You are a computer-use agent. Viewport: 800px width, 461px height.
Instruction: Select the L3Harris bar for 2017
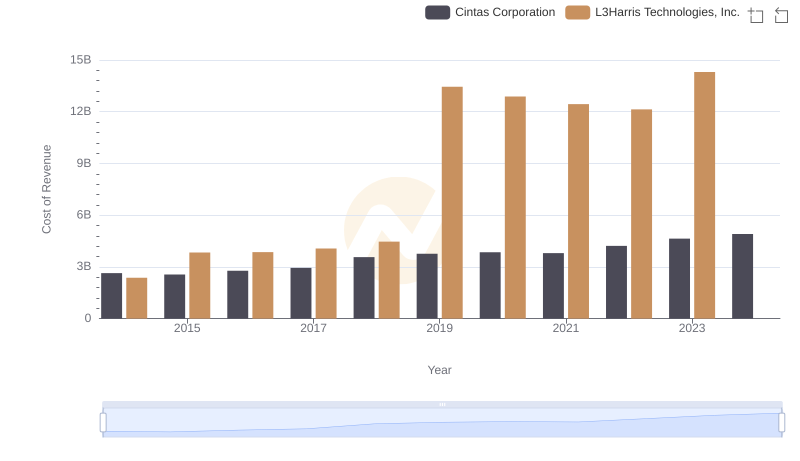[326, 284]
